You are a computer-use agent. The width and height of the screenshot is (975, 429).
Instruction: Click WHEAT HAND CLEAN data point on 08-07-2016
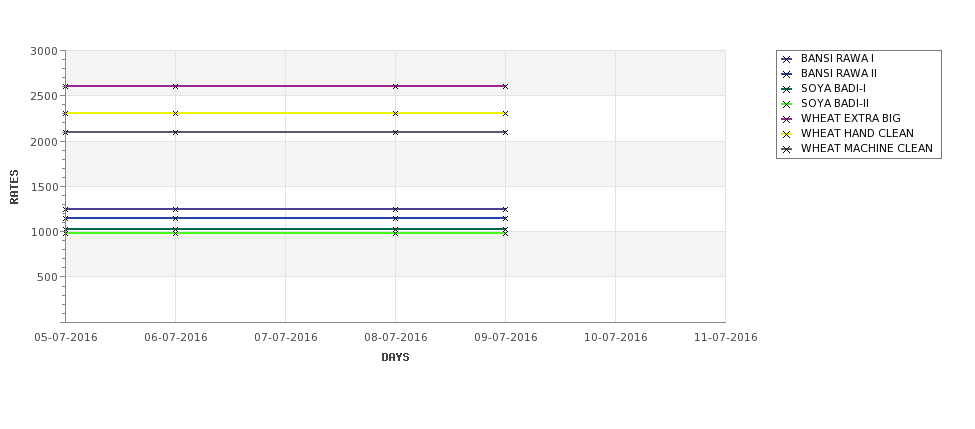point(395,113)
